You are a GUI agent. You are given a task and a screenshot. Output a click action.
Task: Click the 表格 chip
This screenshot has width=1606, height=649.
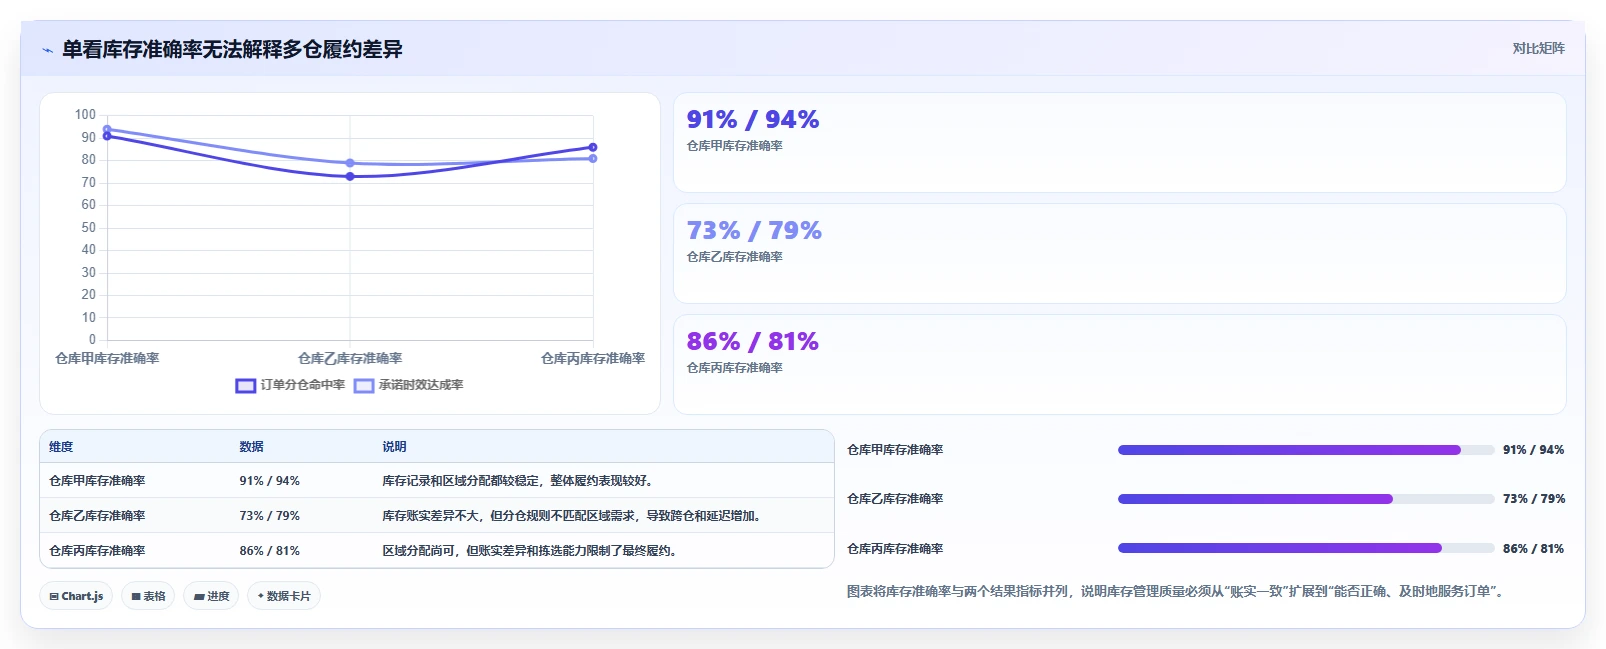148,596
